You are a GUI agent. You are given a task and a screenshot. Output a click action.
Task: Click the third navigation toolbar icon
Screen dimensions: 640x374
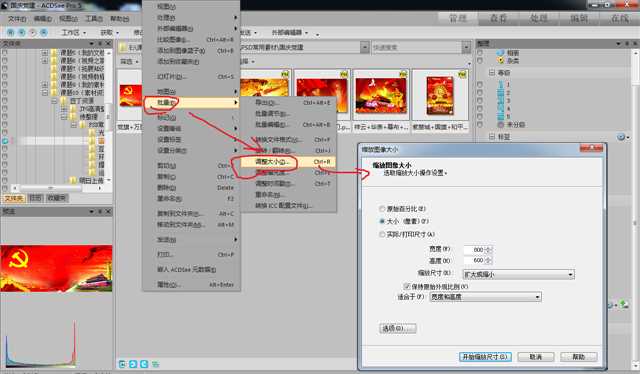33,32
